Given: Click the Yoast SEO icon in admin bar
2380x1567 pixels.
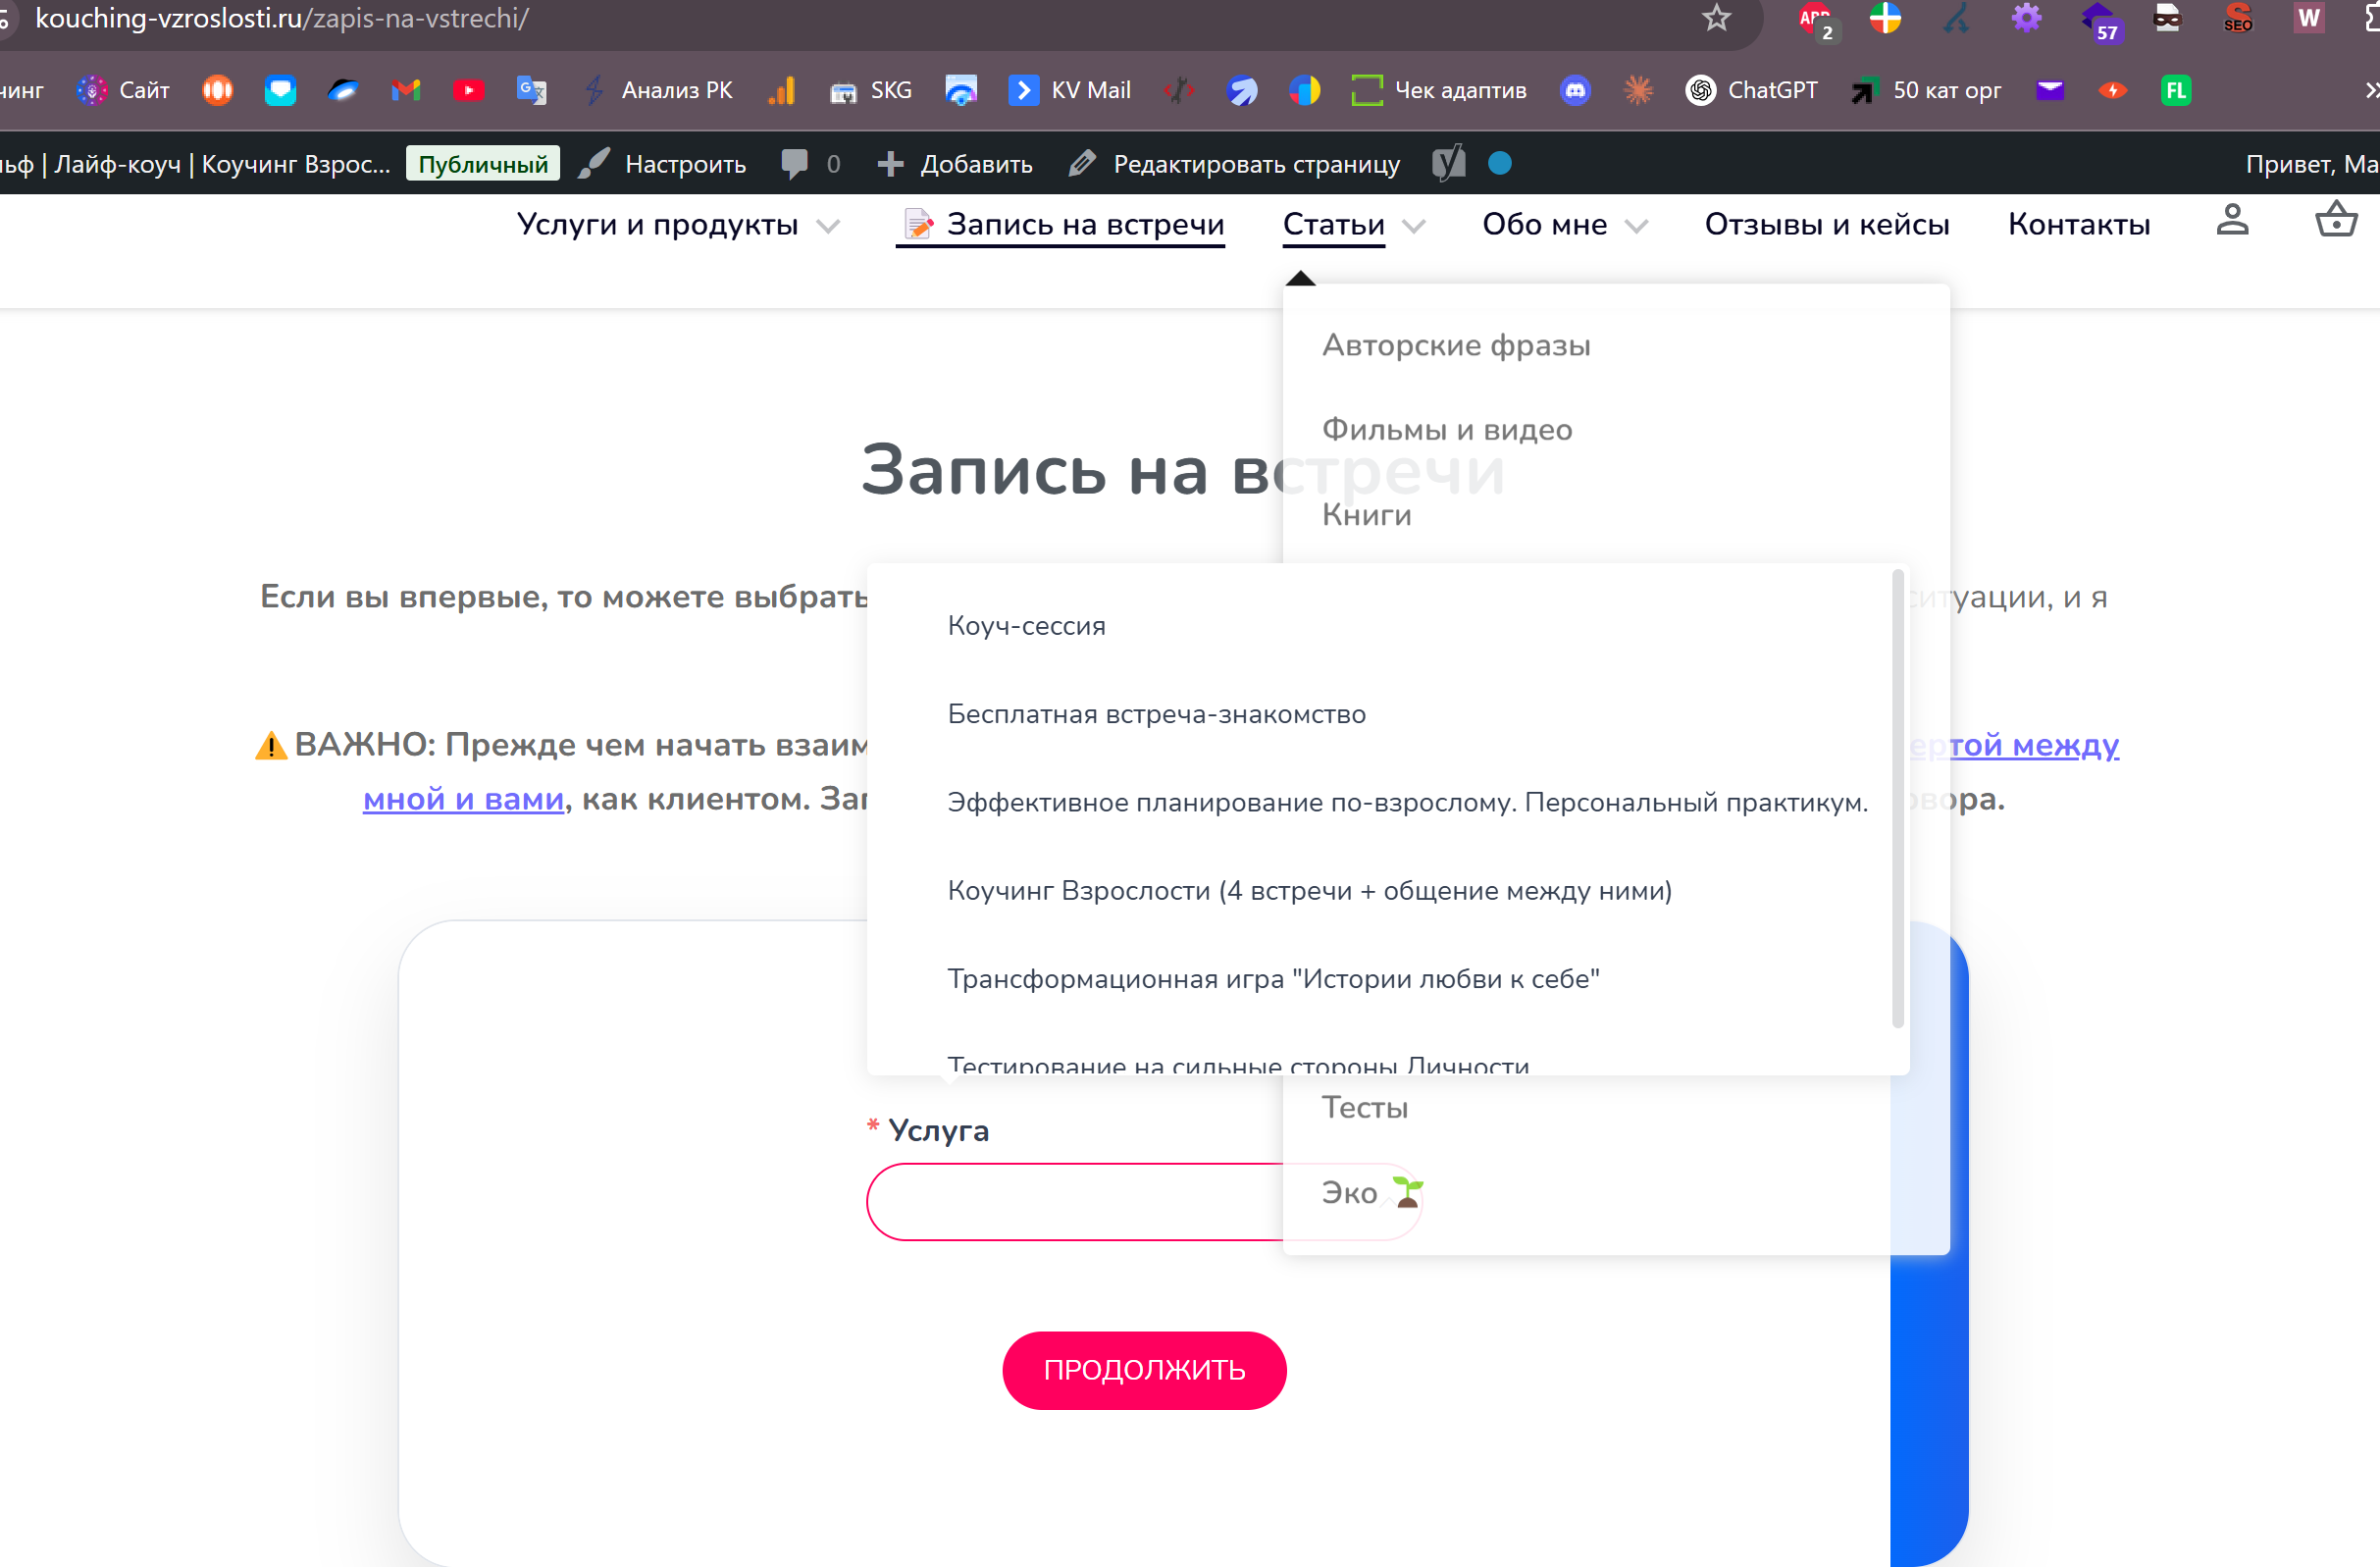Looking at the screenshot, I should [x=1448, y=163].
